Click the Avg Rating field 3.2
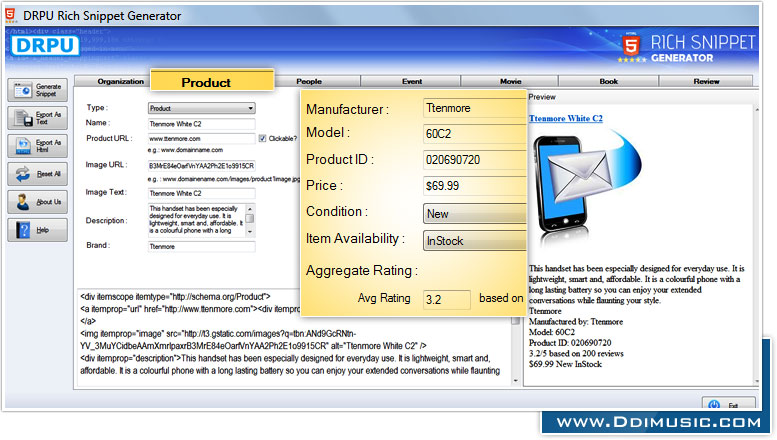 point(446,300)
